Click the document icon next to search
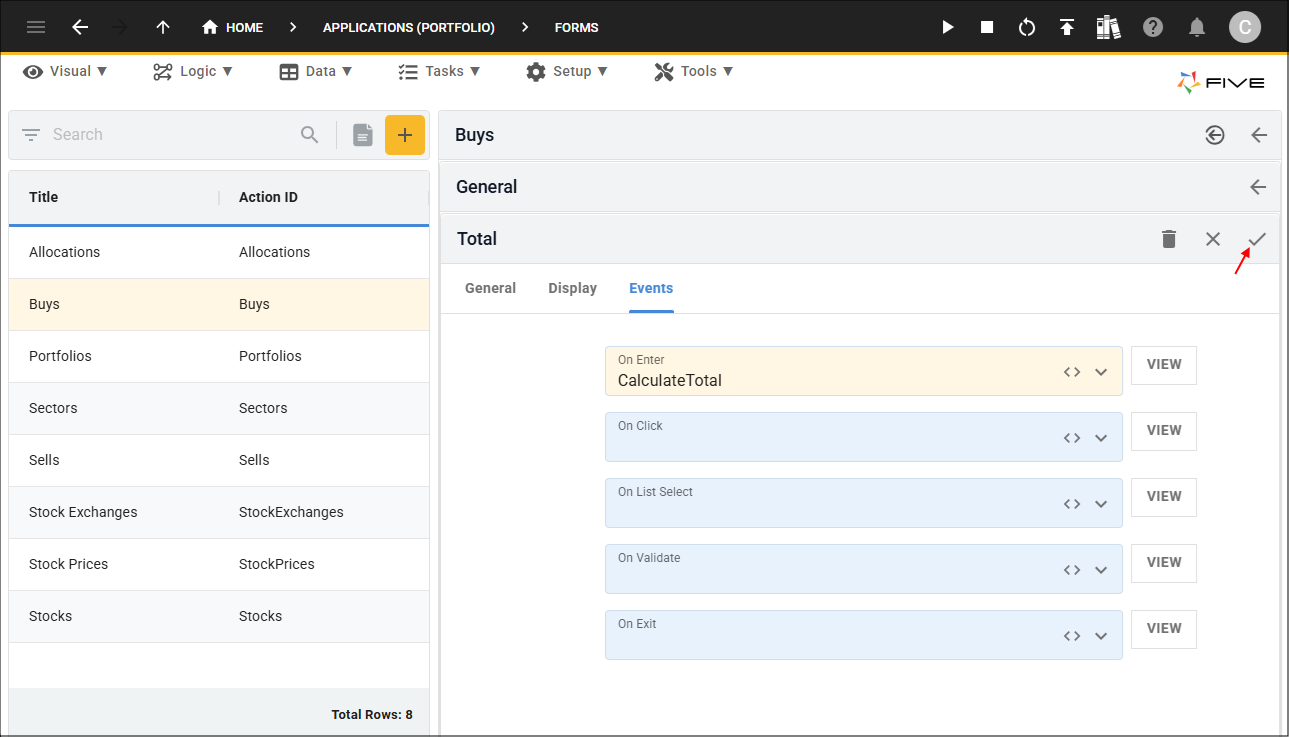 [x=363, y=135]
